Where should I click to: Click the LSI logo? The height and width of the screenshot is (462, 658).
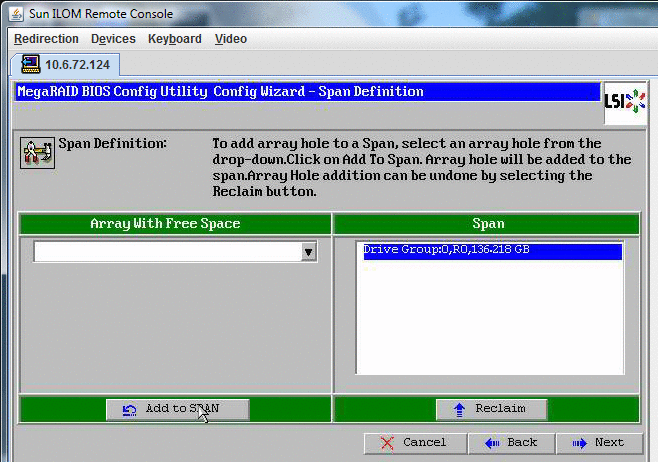point(624,102)
